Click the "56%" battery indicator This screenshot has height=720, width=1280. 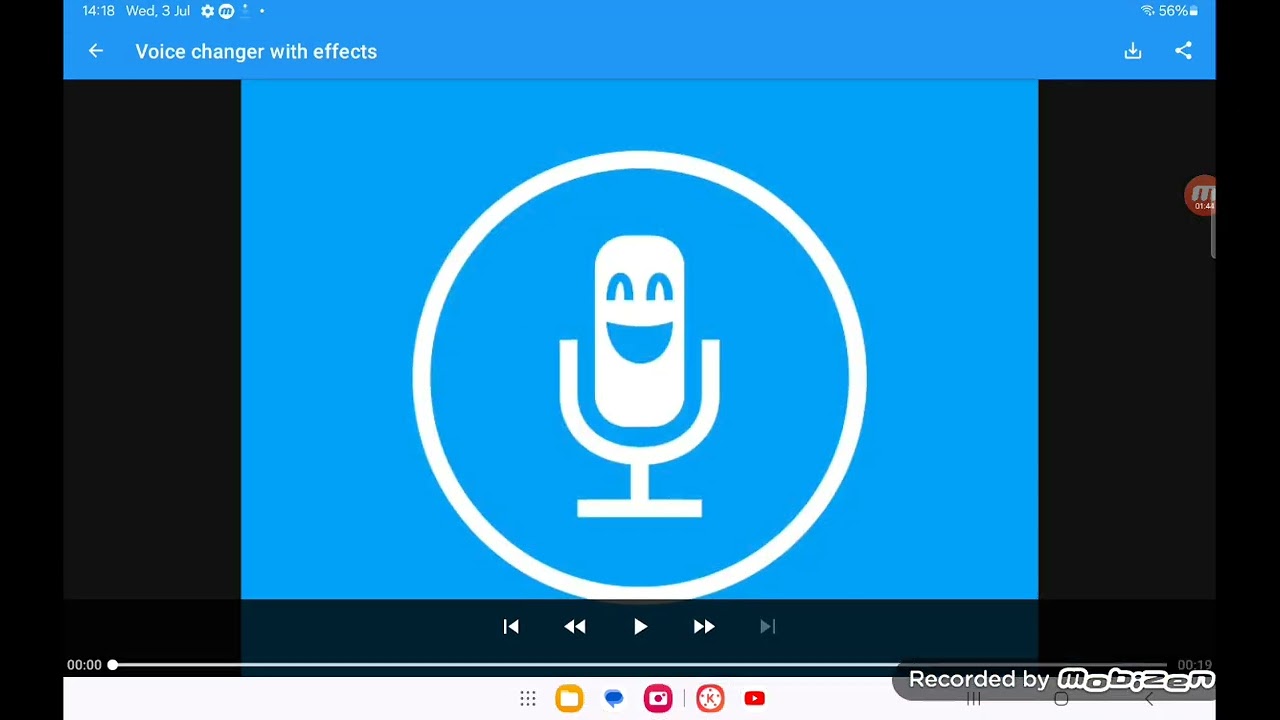point(1178,11)
